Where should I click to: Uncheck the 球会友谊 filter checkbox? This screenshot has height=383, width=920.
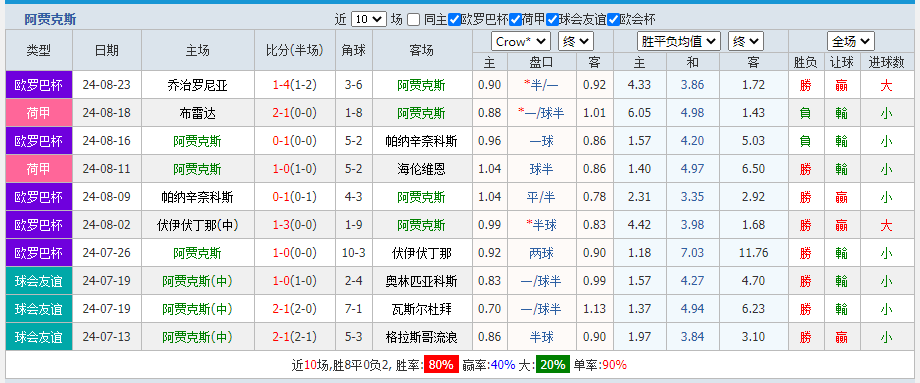click(552, 19)
